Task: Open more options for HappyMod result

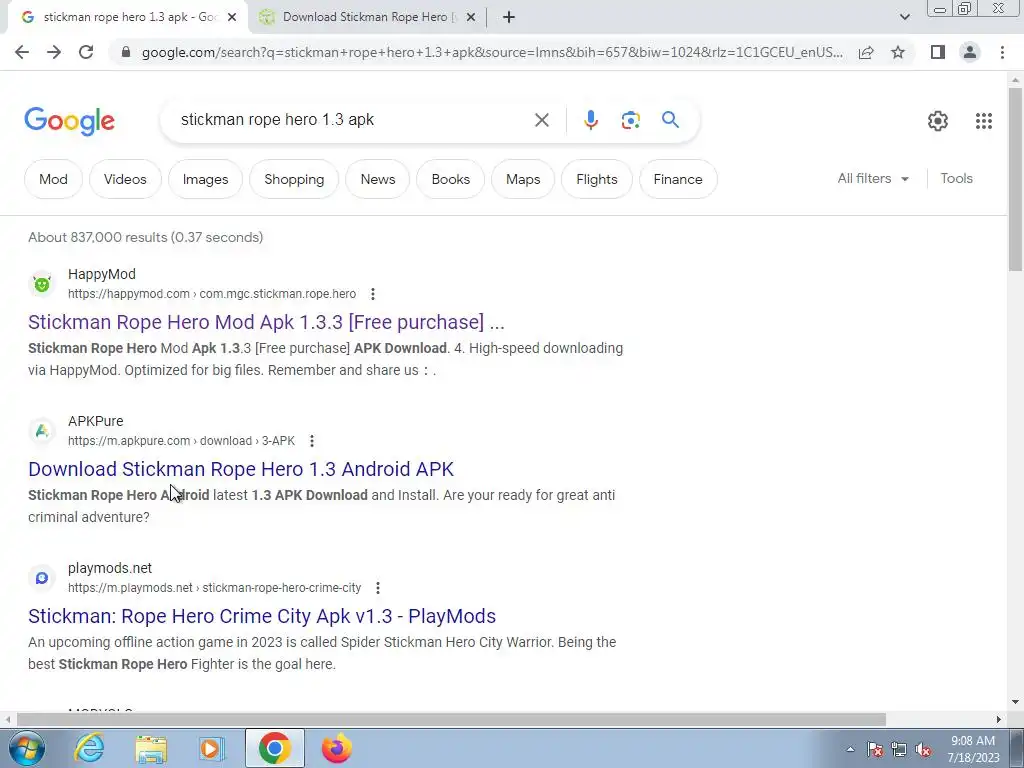Action: point(373,294)
